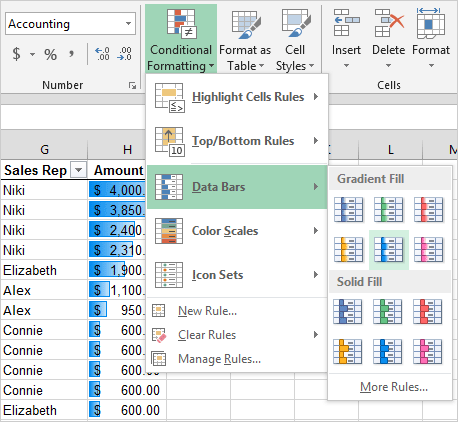Open the Cell Styles gallery
Screen dimensions: 458x422
point(295,39)
